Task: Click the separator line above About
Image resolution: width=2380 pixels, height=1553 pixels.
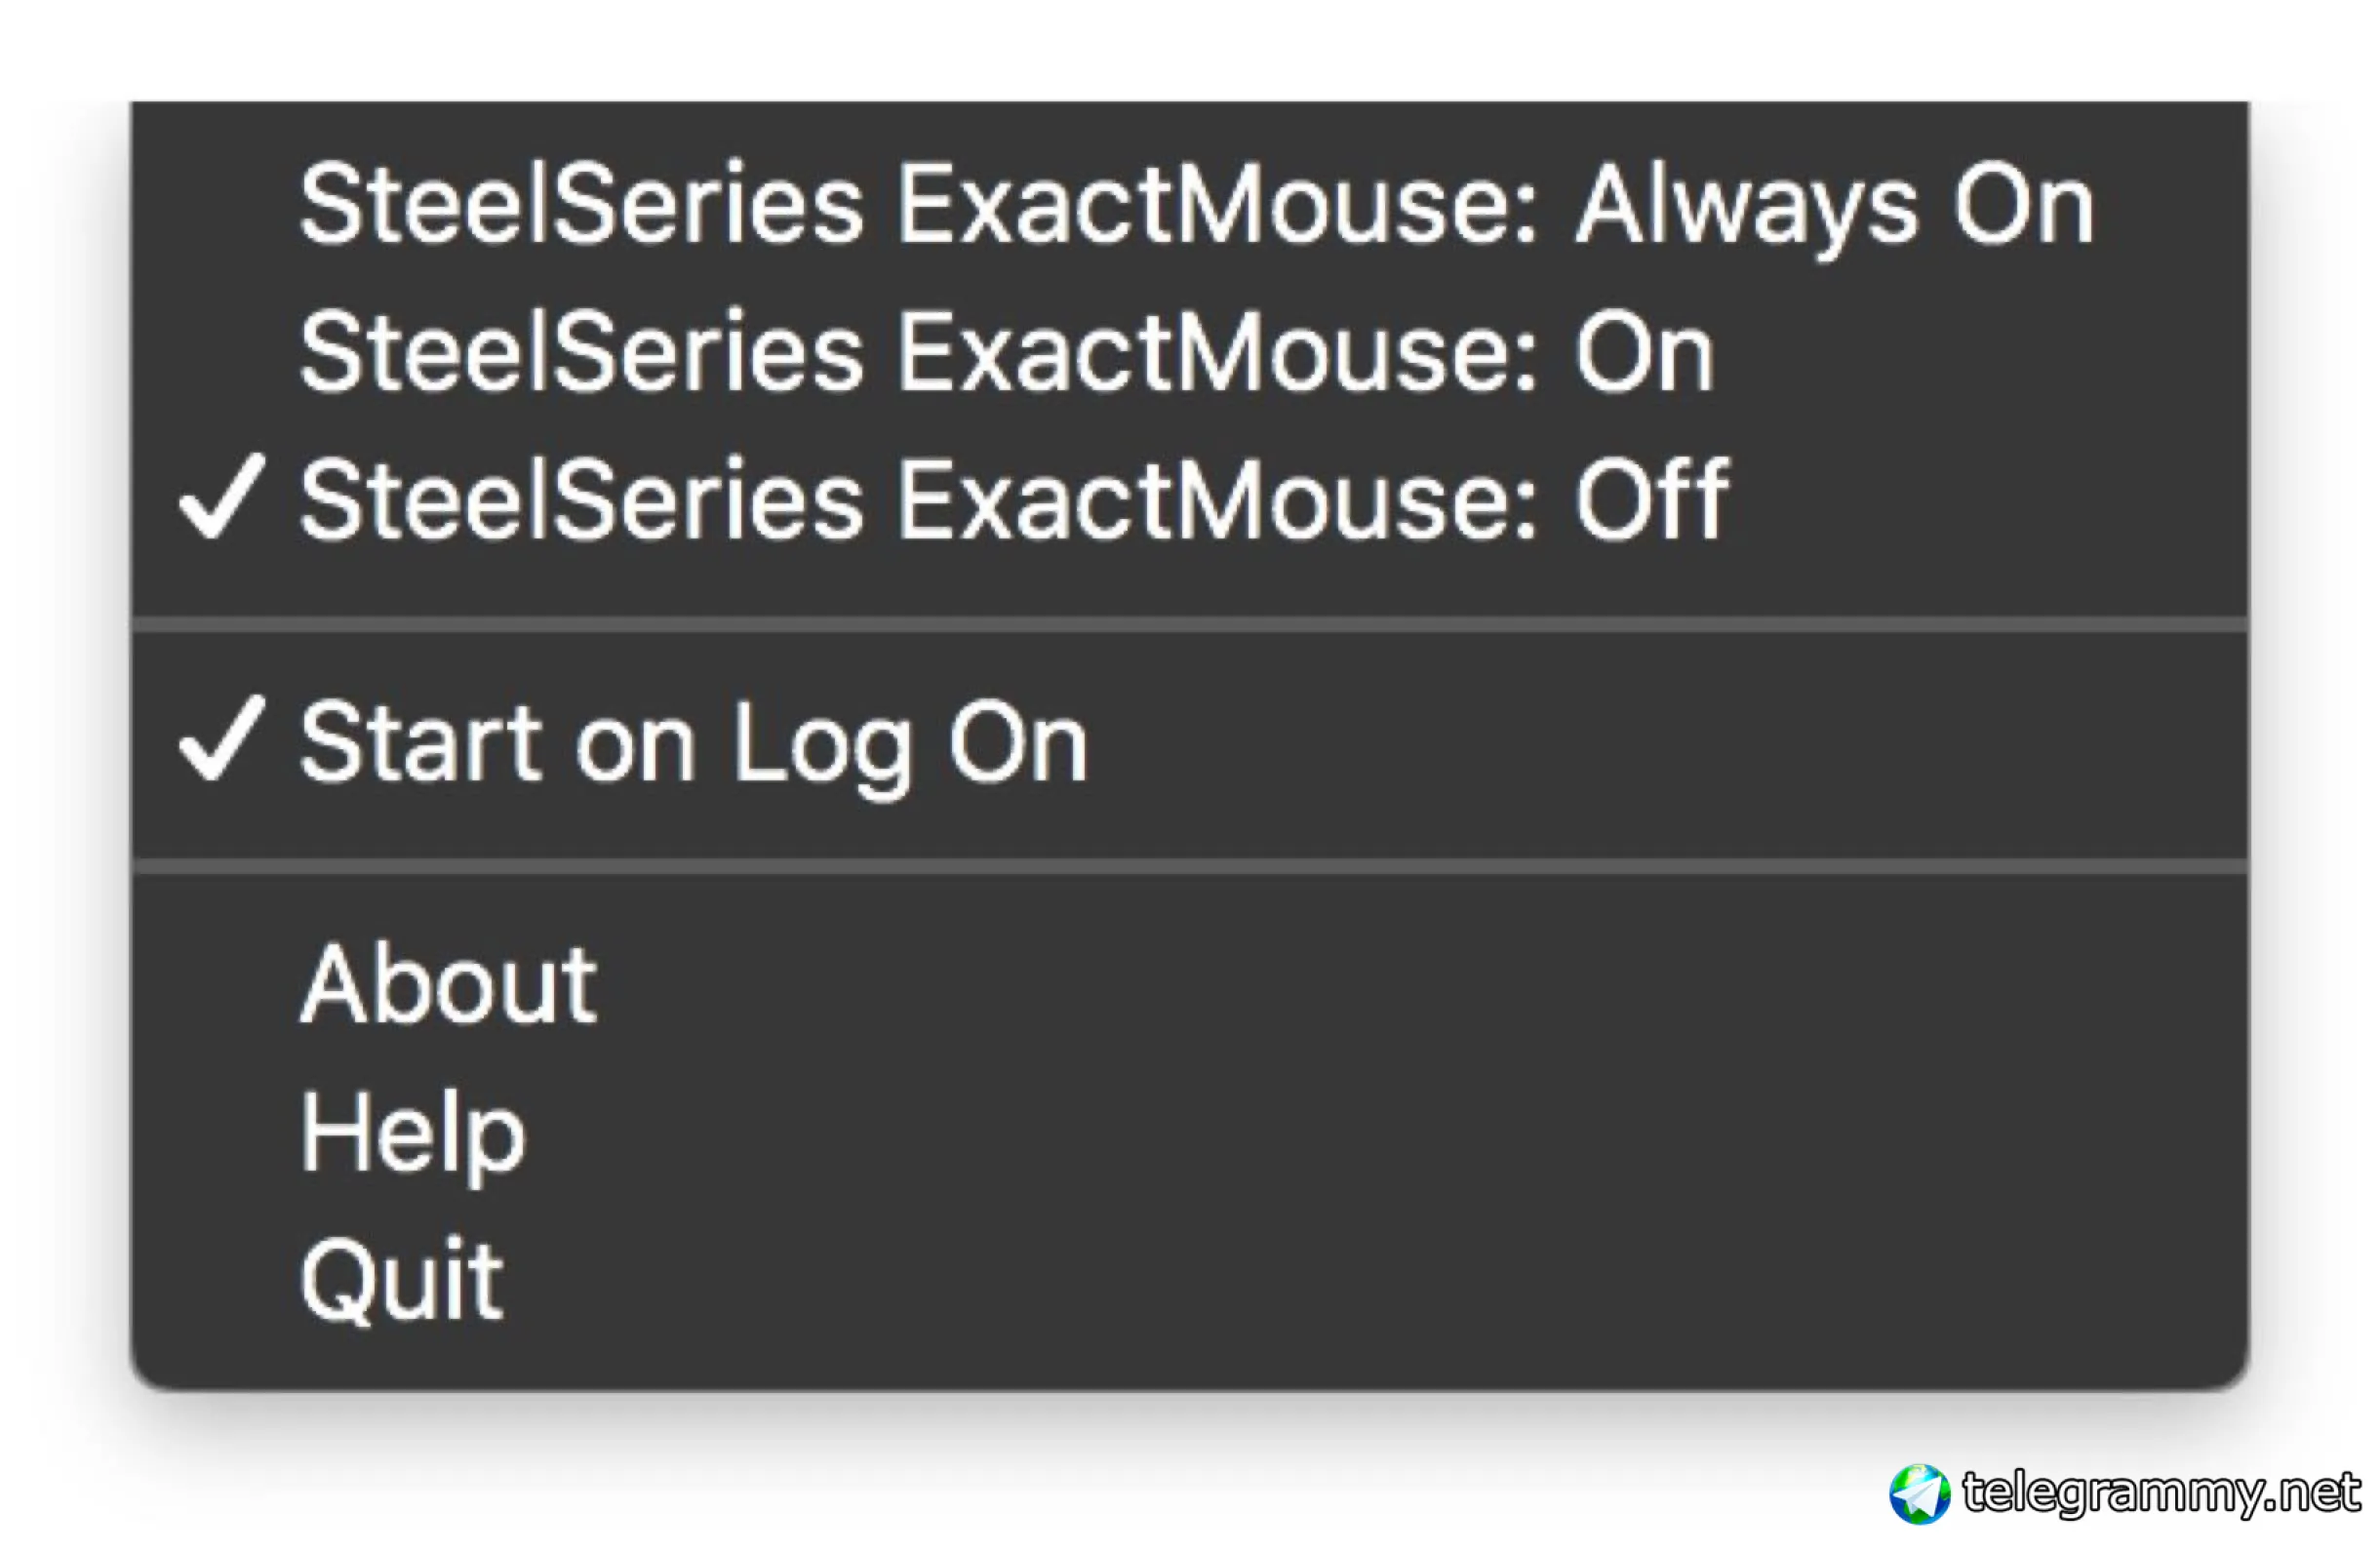Action: pyautogui.click(x=1190, y=867)
